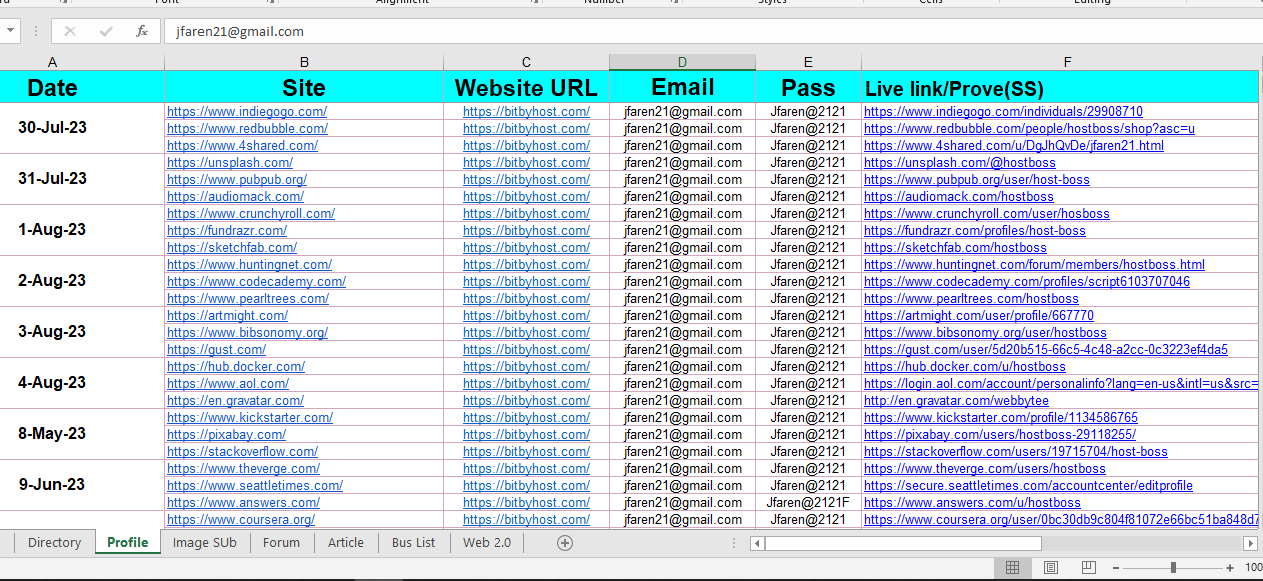Select column D header
Screen dimensions: 1263x581
click(682, 62)
